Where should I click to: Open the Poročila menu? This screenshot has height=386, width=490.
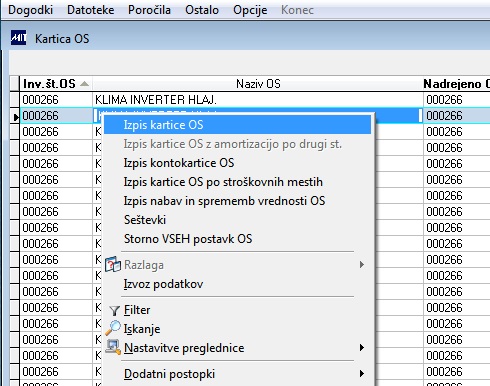[149, 10]
